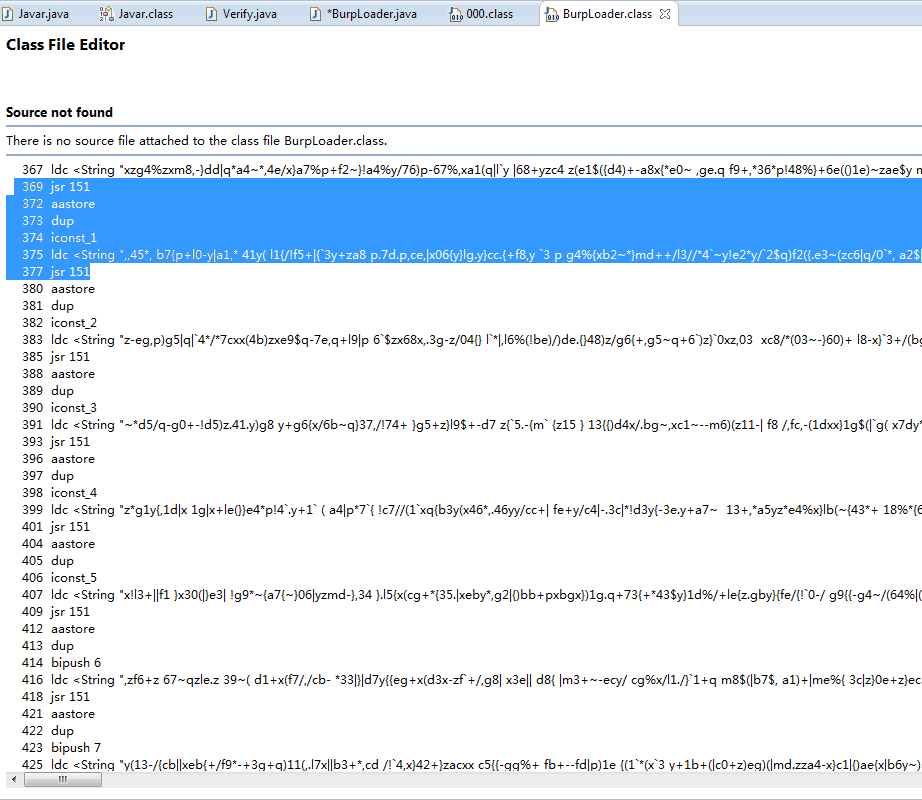Click line 380 aastore instruction
The image size is (922, 800).
(58, 289)
